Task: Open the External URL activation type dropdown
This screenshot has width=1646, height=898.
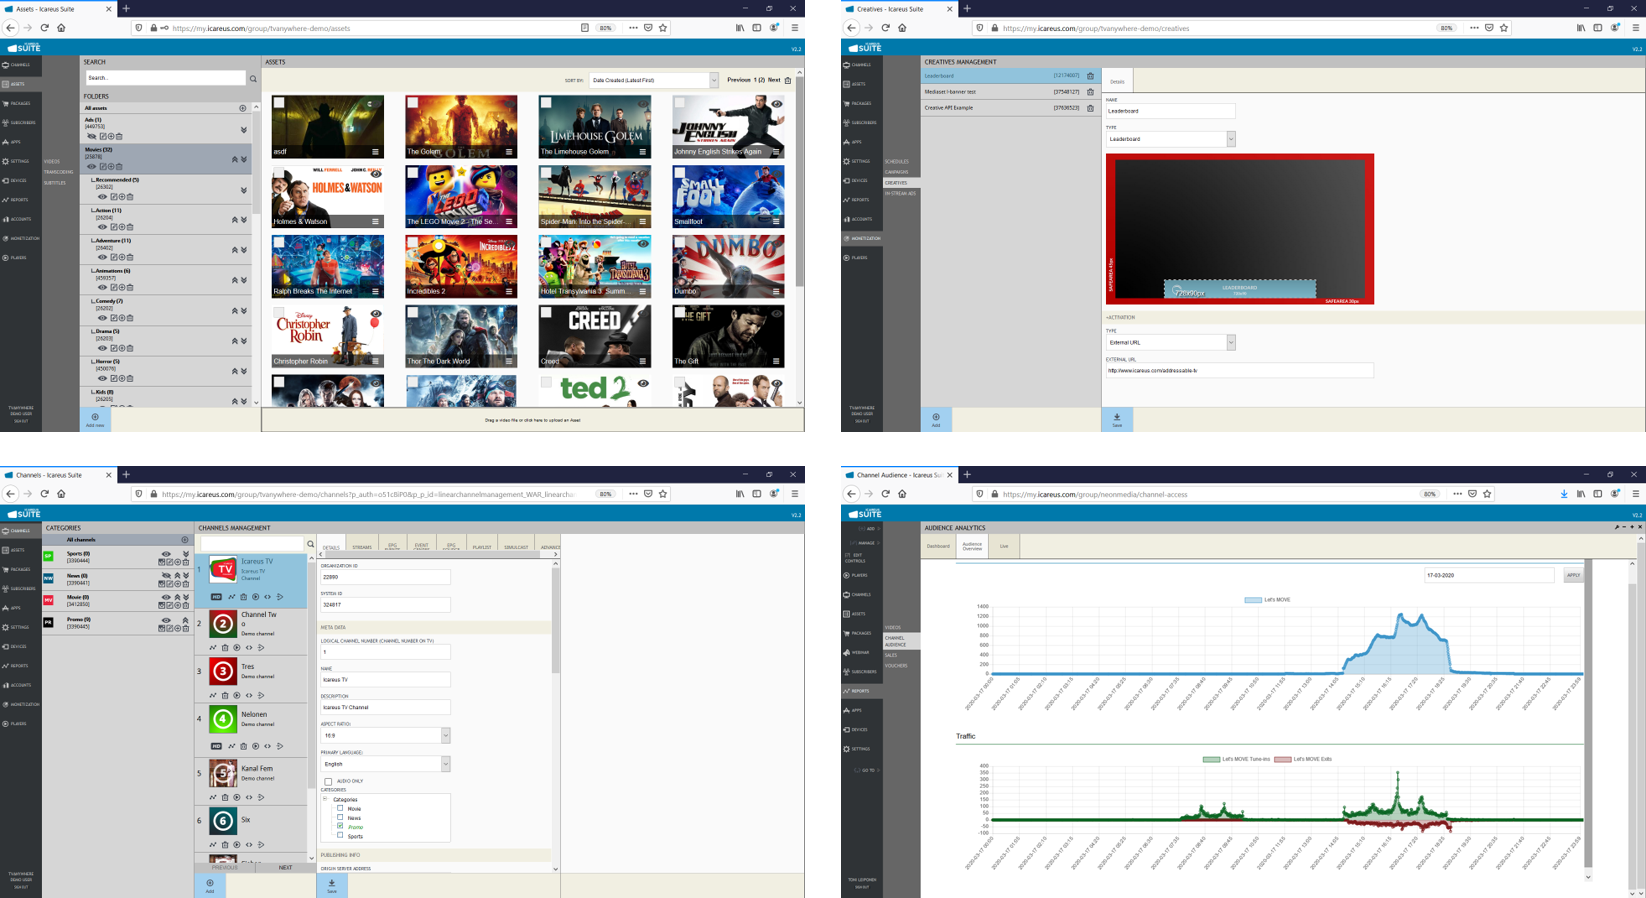Action: 1170,342
